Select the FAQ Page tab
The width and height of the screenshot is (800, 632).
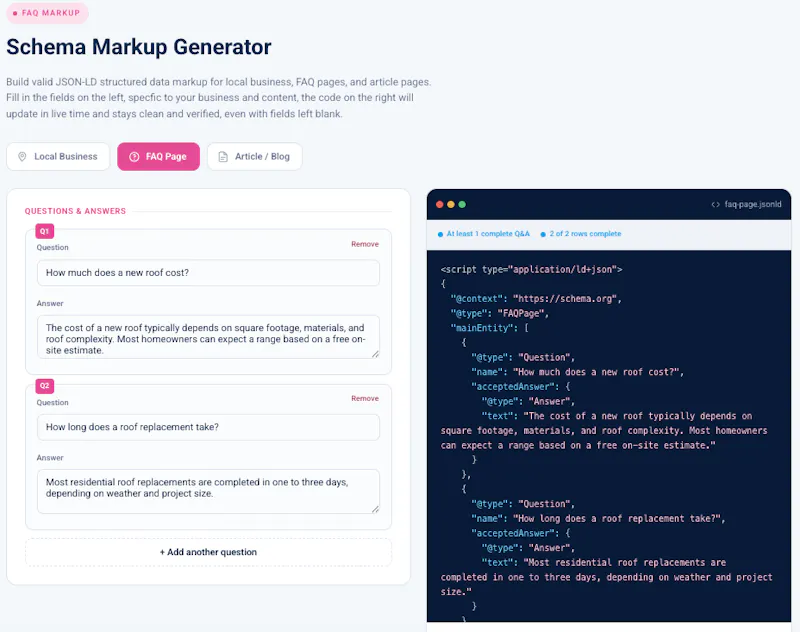pos(158,157)
